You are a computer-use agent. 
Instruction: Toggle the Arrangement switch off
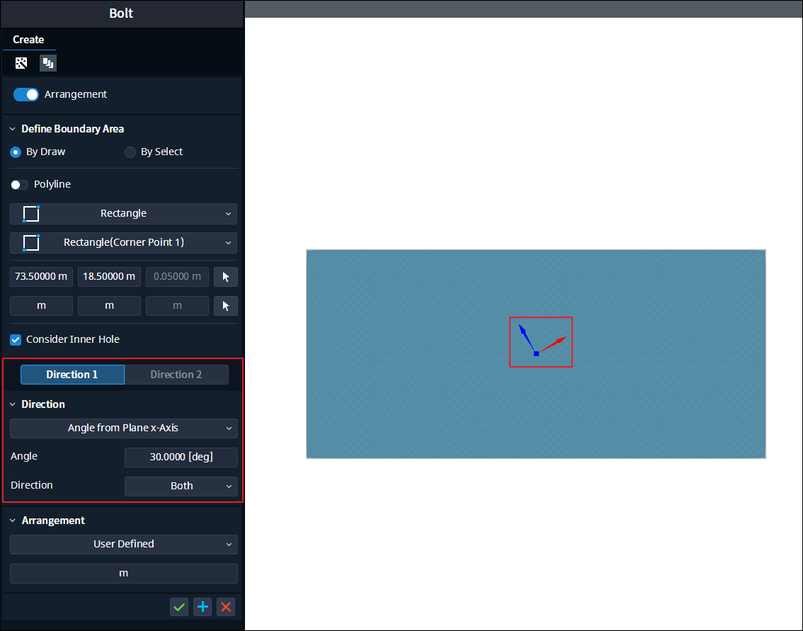tap(26, 94)
